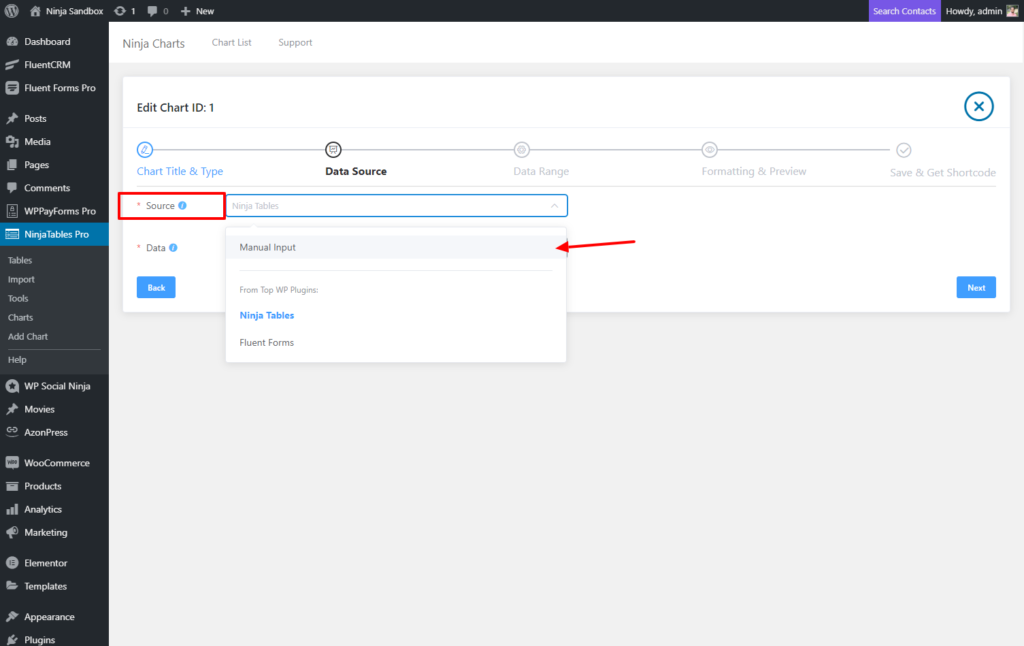This screenshot has height=646, width=1024.
Task: Open the Source dropdown field
Action: click(396, 206)
